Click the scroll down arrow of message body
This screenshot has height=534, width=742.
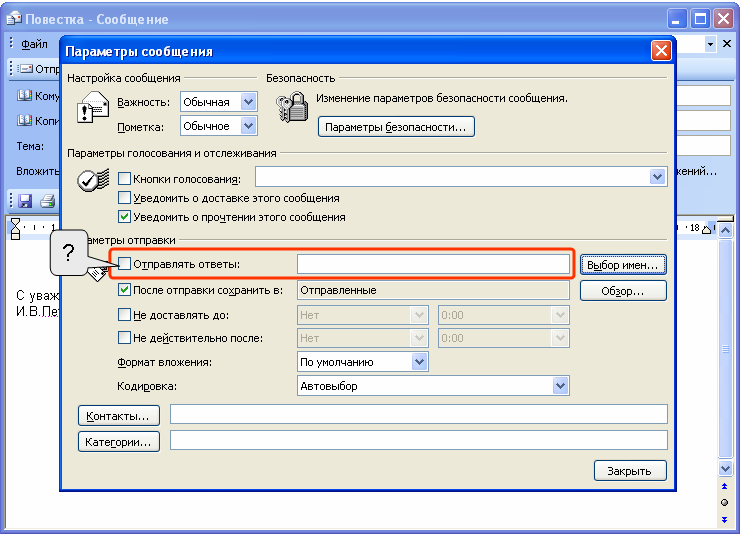coord(725,469)
